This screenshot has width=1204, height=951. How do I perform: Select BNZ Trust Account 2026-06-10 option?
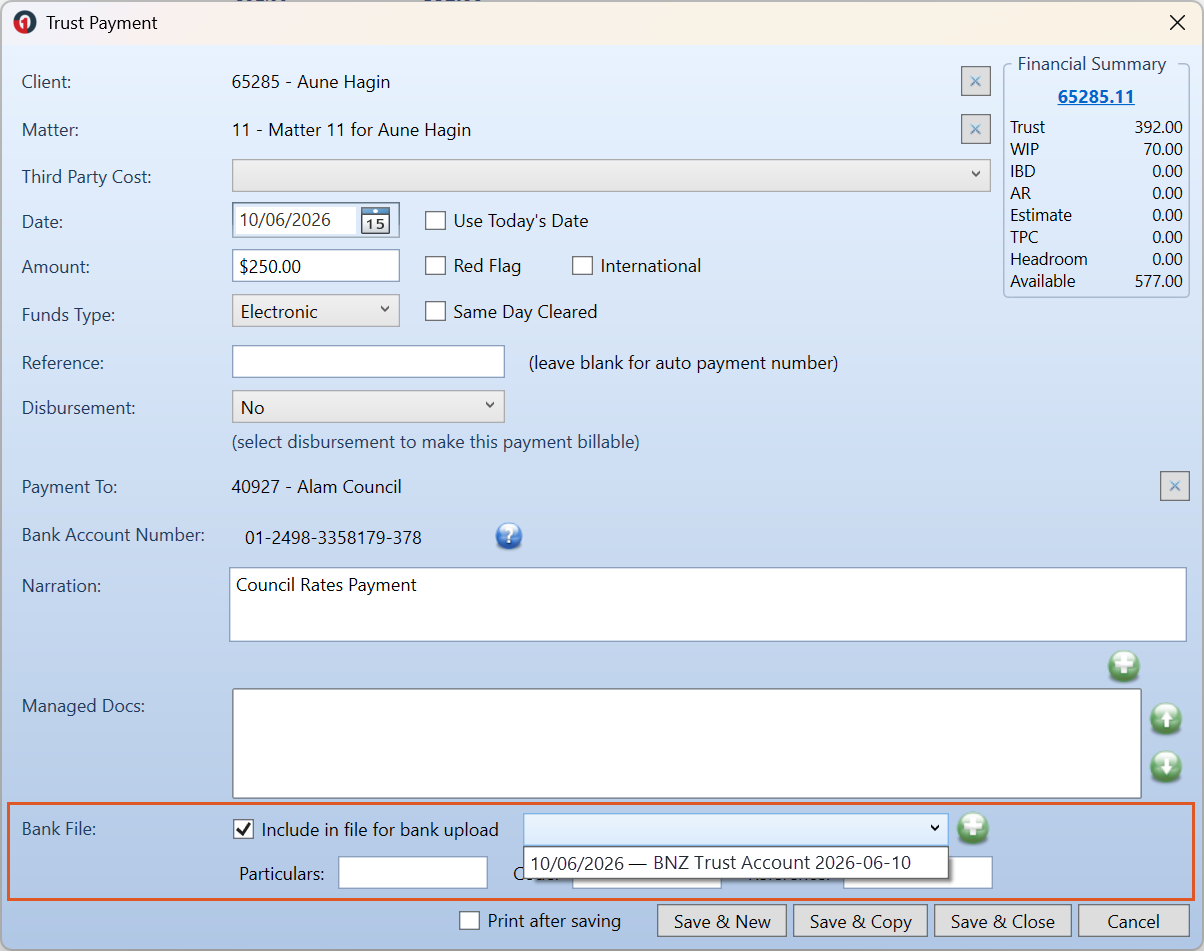point(736,863)
